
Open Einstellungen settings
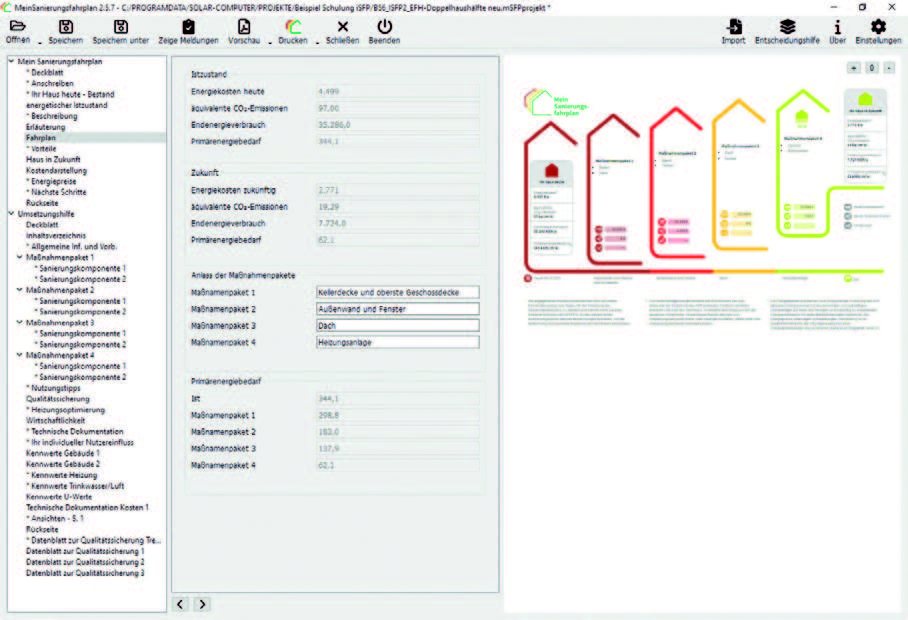878,27
